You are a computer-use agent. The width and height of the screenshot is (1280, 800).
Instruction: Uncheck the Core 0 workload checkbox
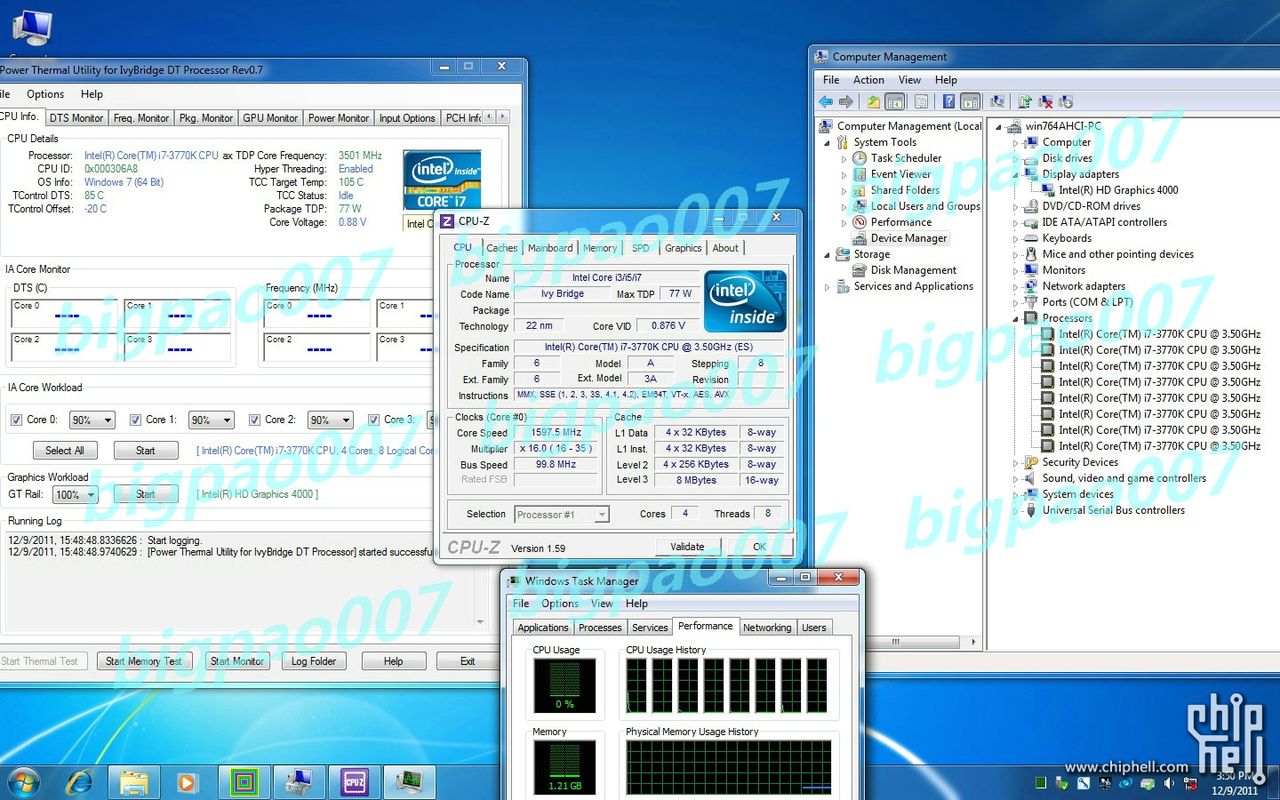17,419
